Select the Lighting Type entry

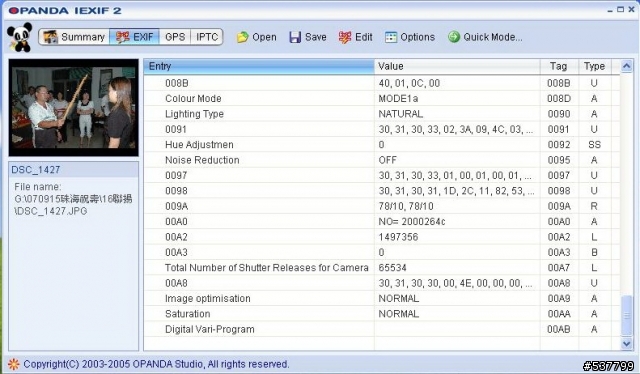coord(194,114)
